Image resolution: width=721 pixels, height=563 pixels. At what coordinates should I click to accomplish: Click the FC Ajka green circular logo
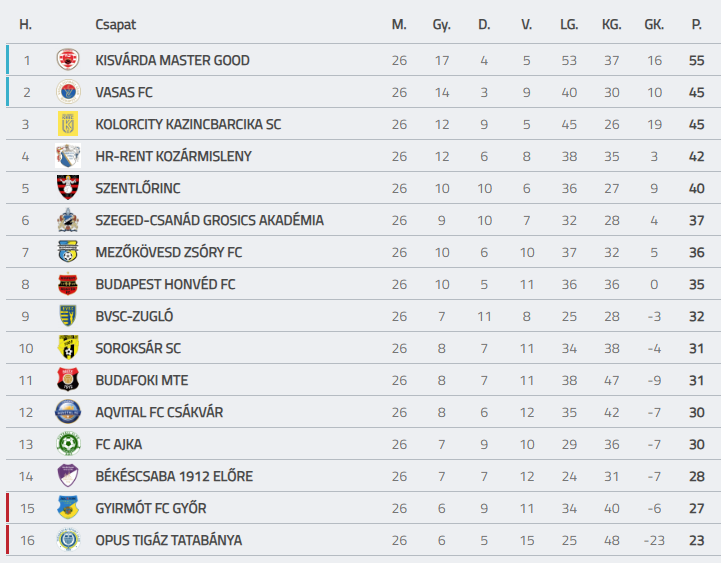[x=68, y=444]
